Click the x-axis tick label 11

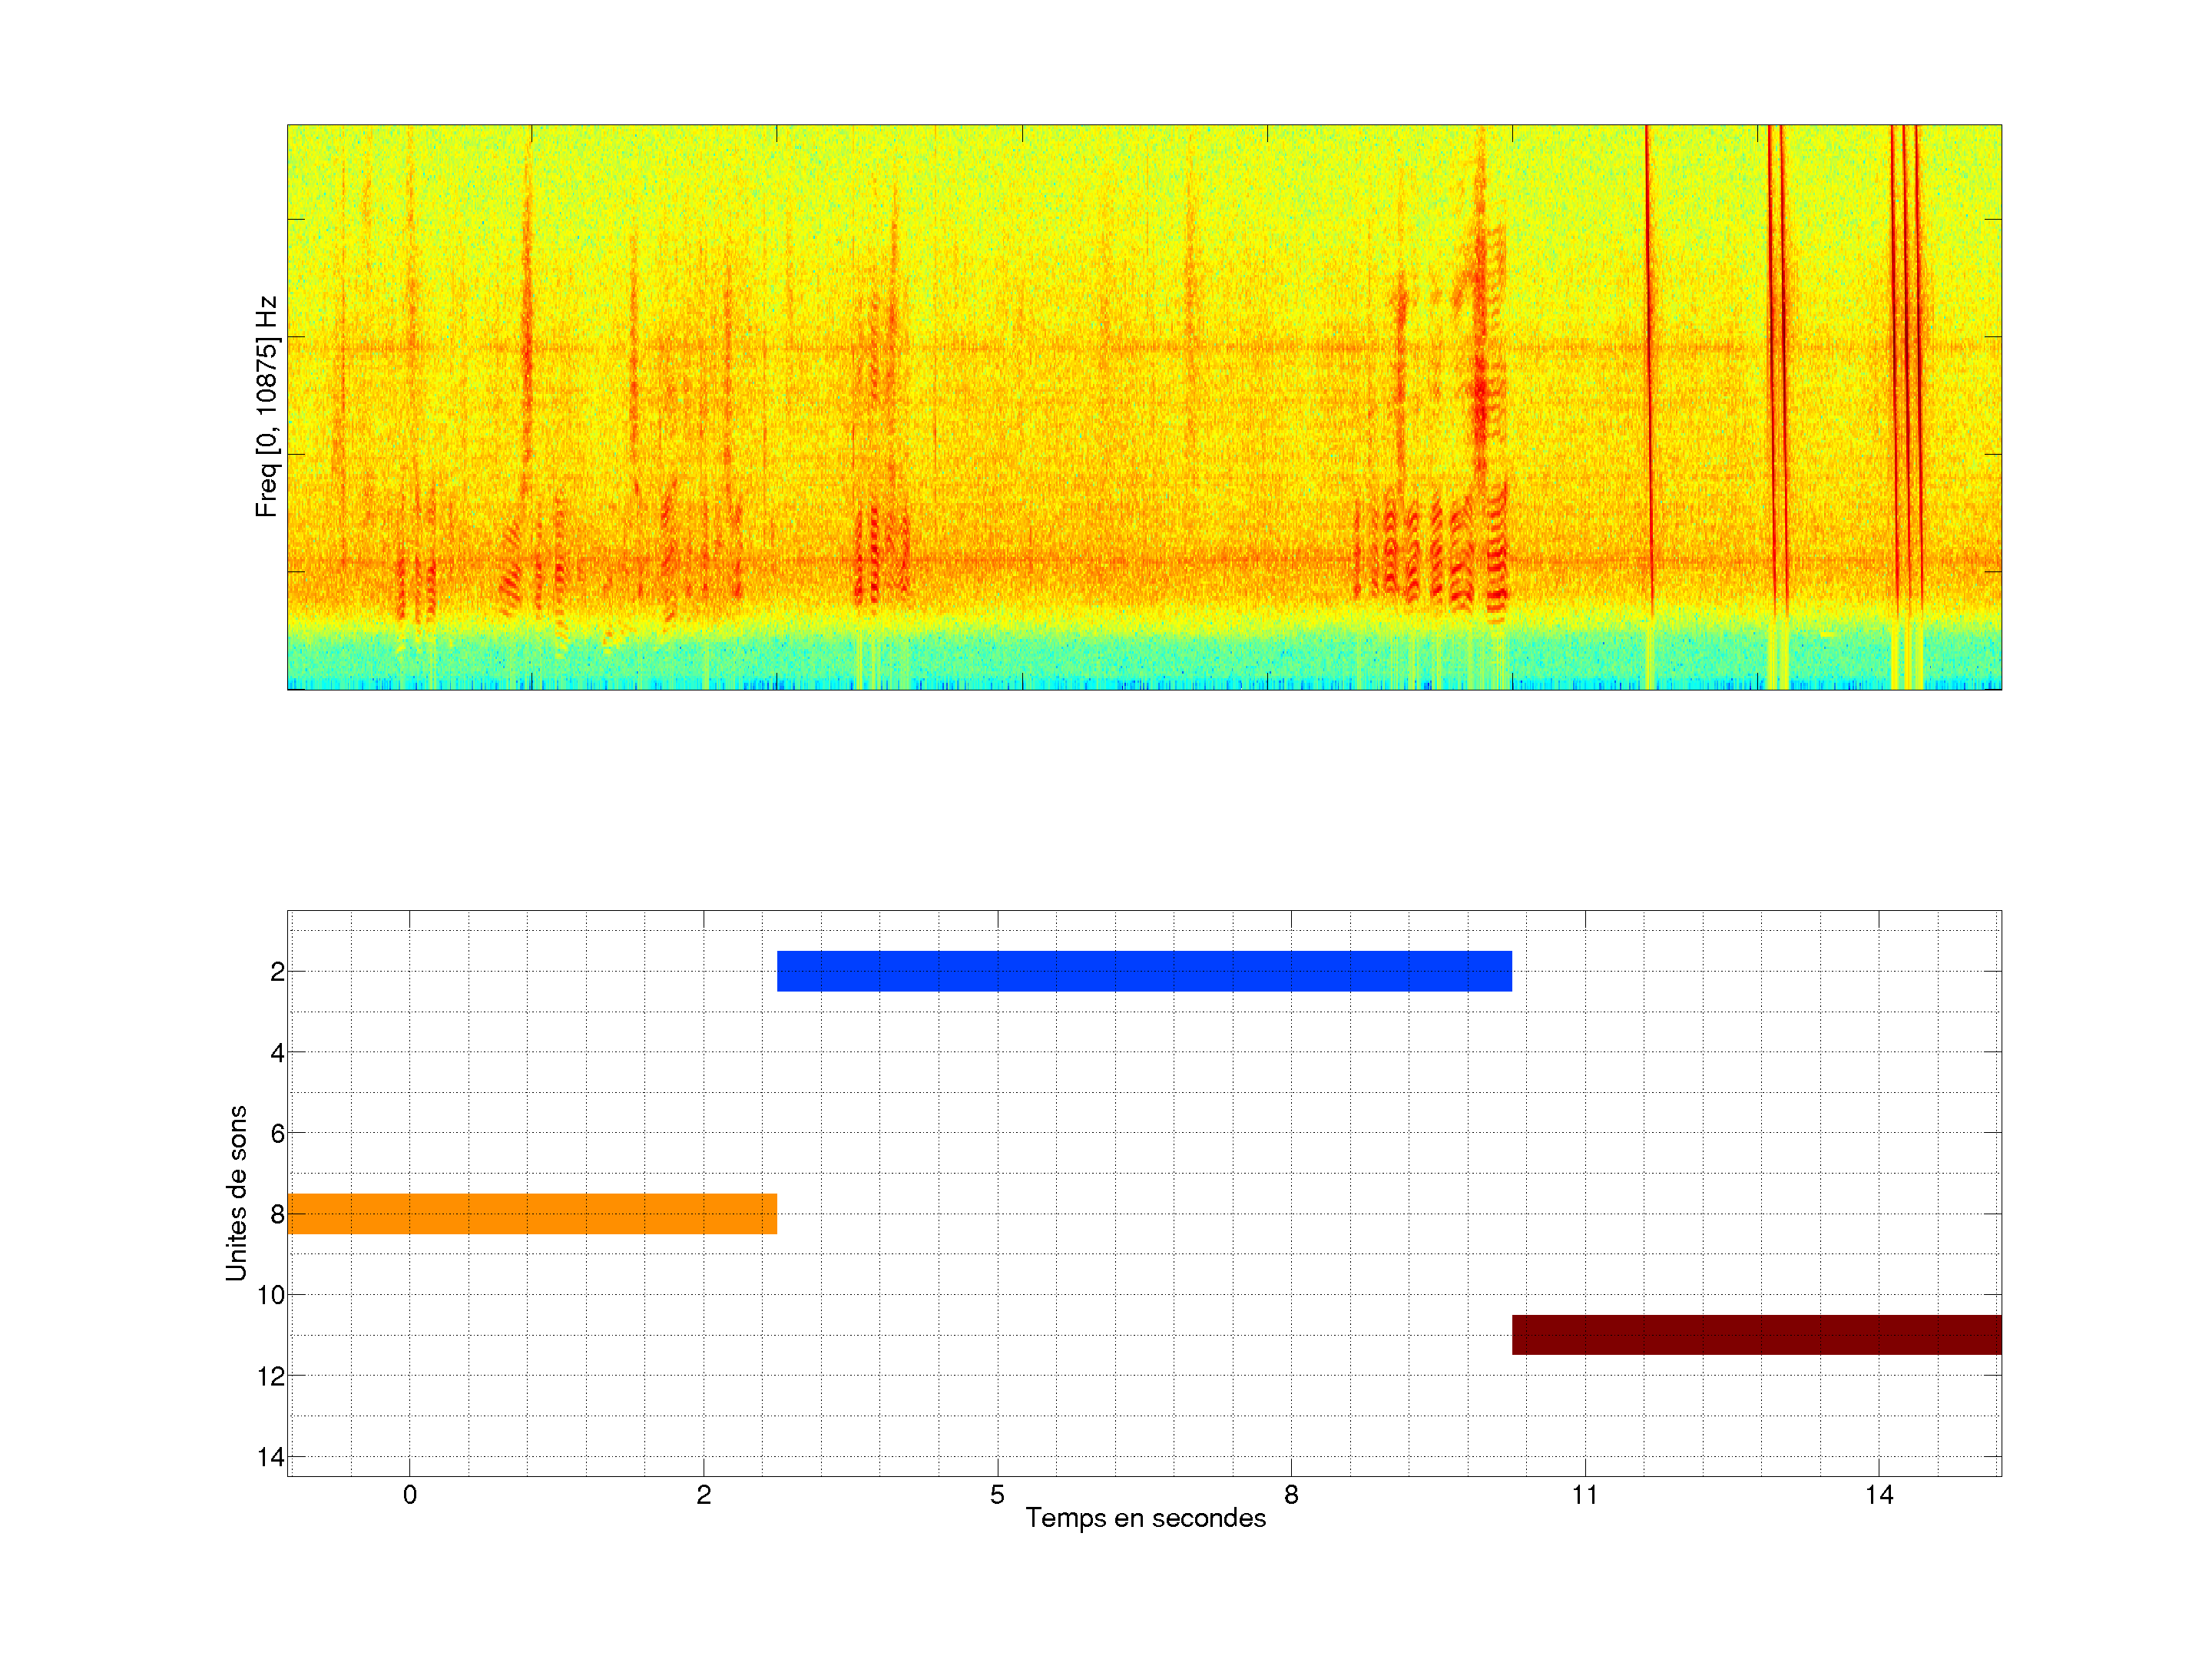1584,1495
